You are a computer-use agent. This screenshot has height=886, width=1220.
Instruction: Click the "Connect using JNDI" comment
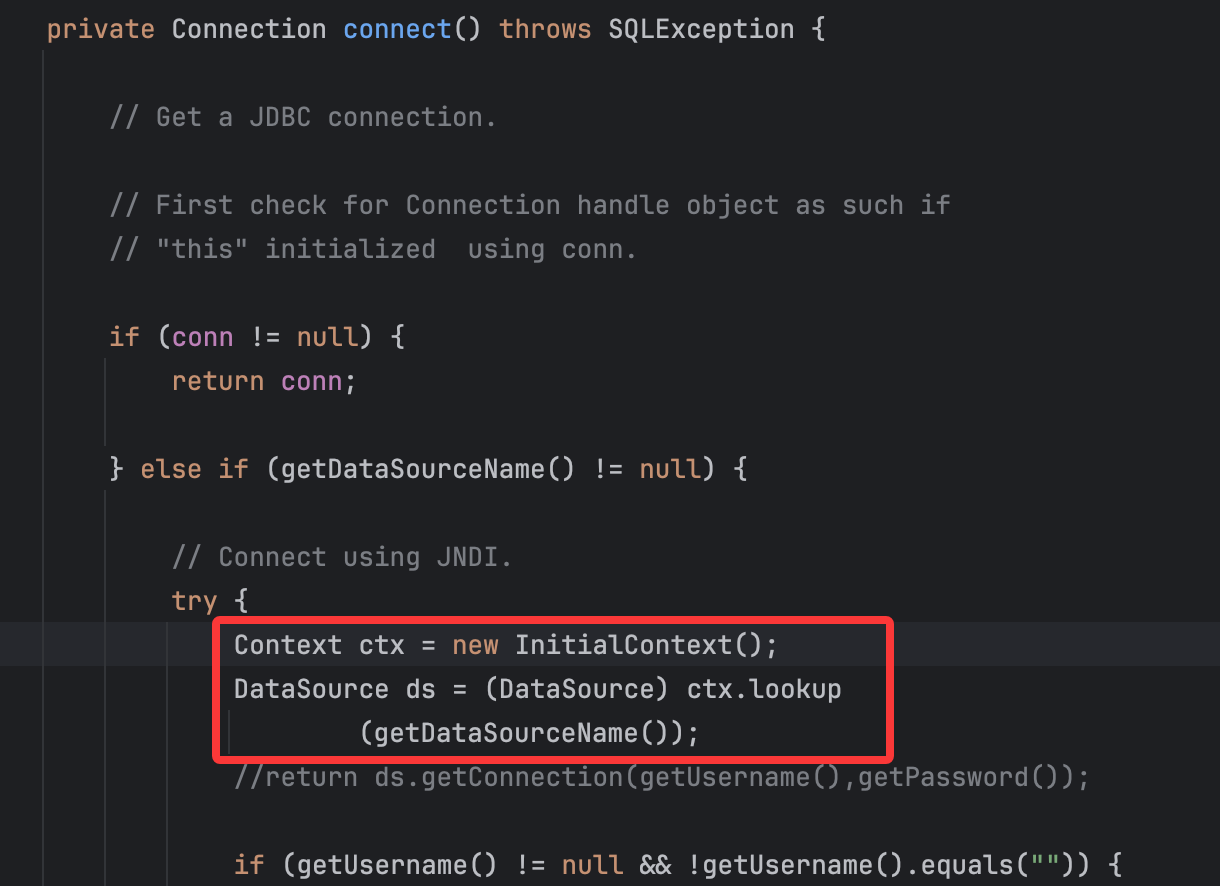(342, 557)
